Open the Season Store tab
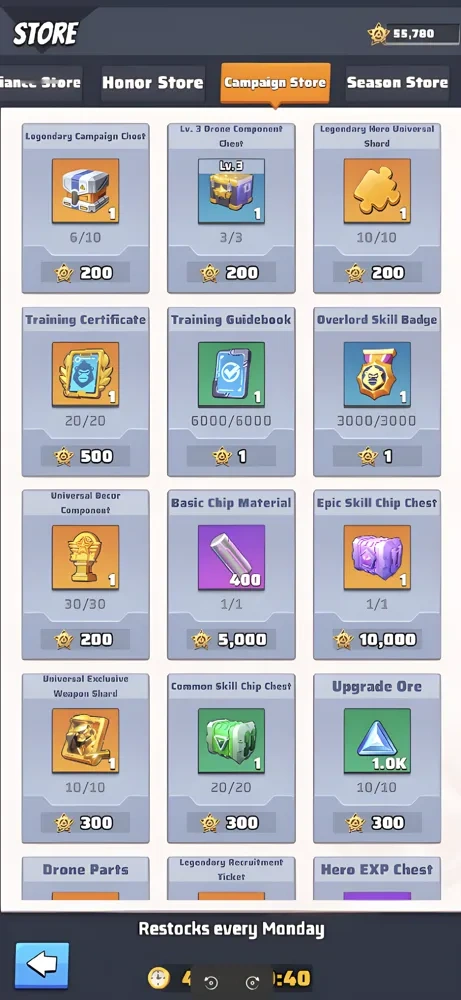461x1000 pixels. [x=397, y=83]
